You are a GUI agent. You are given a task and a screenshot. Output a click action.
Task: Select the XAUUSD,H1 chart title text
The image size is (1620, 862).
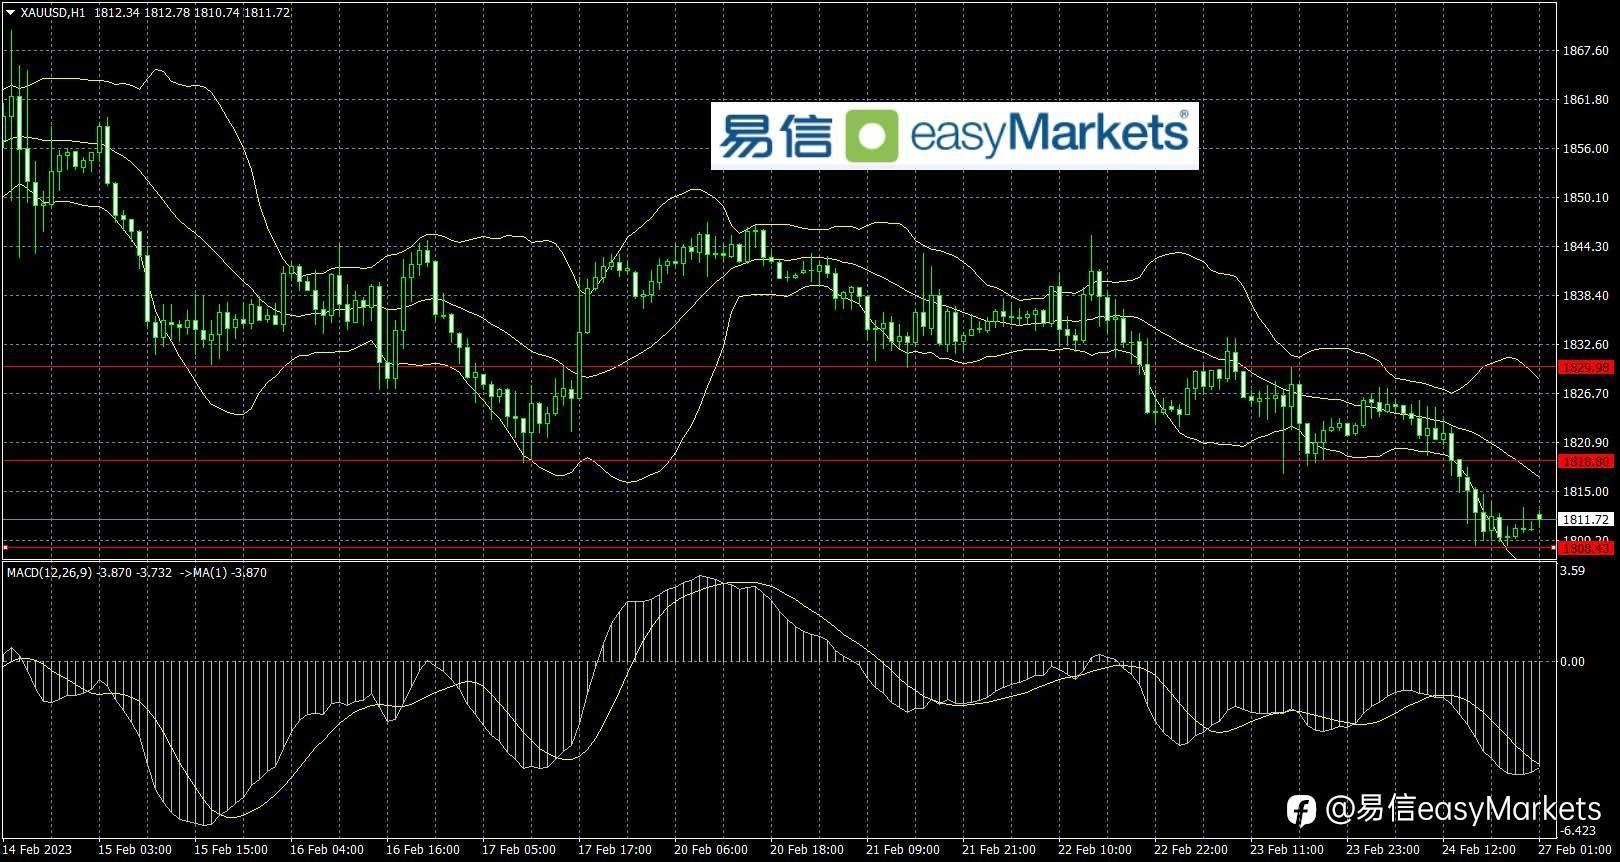point(53,13)
